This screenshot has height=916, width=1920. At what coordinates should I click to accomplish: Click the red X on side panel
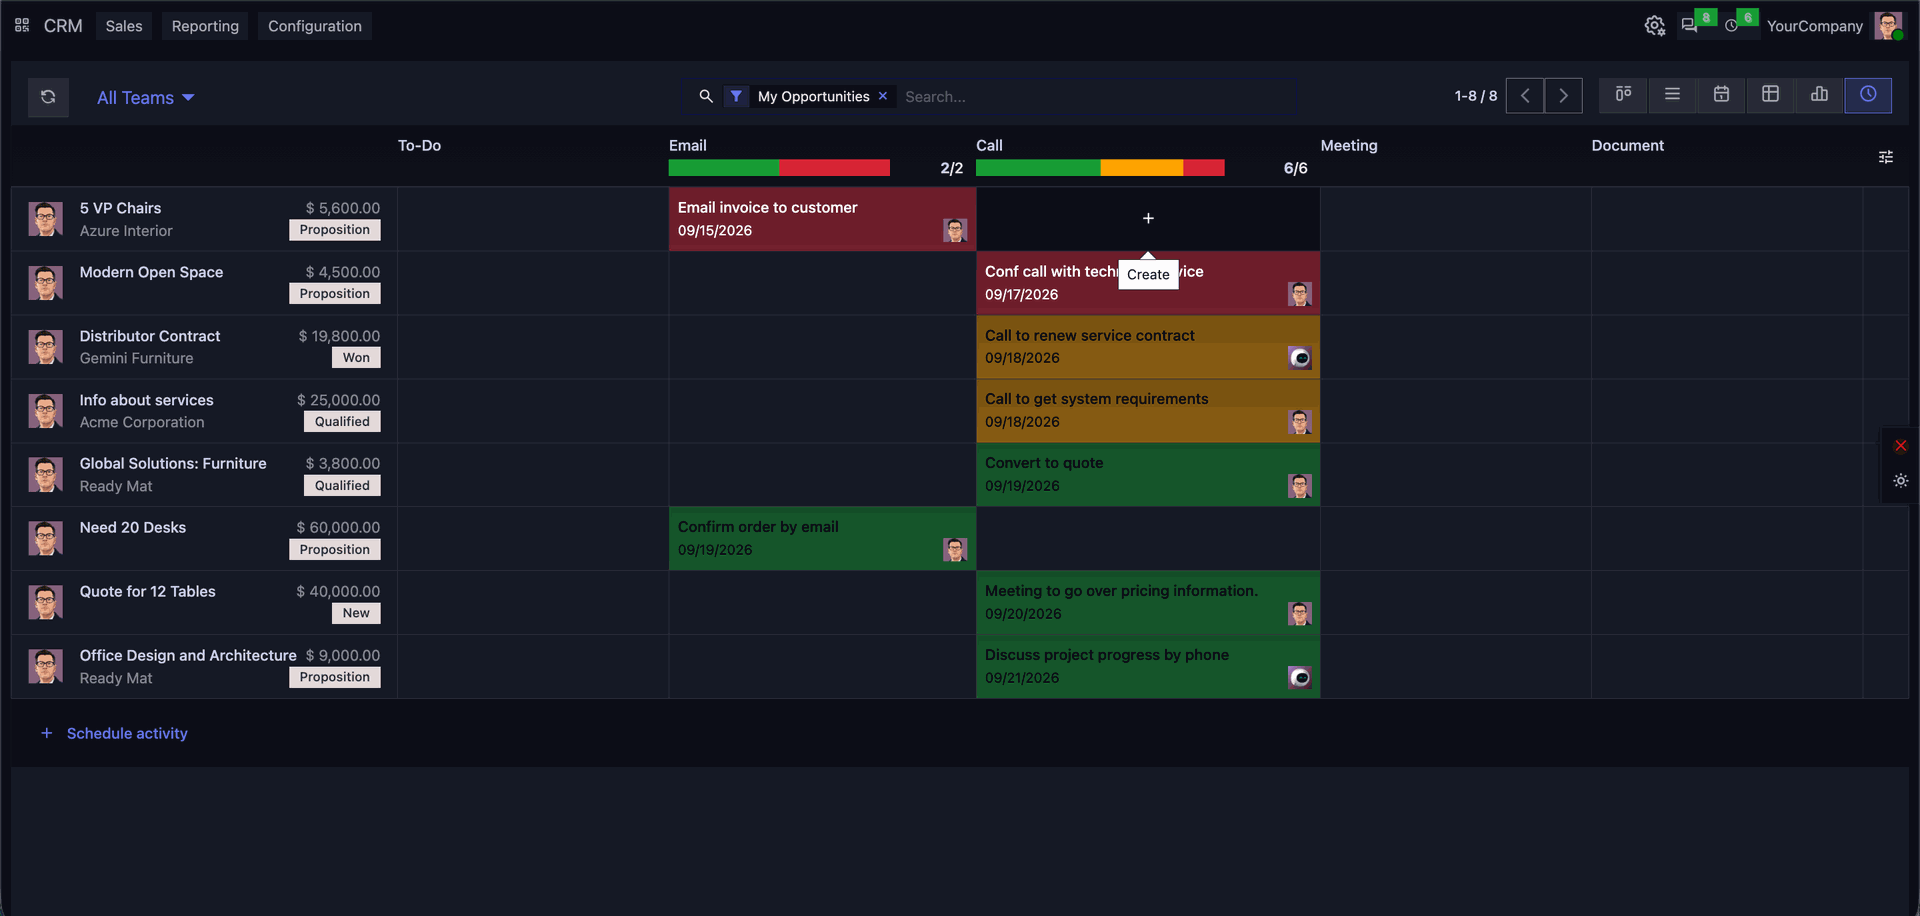(x=1901, y=446)
